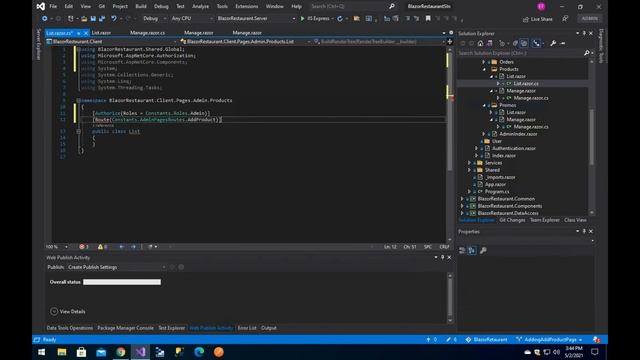Open the 100 % zoom level dropdown
Viewport: 640px width, 360px height.
click(57, 247)
